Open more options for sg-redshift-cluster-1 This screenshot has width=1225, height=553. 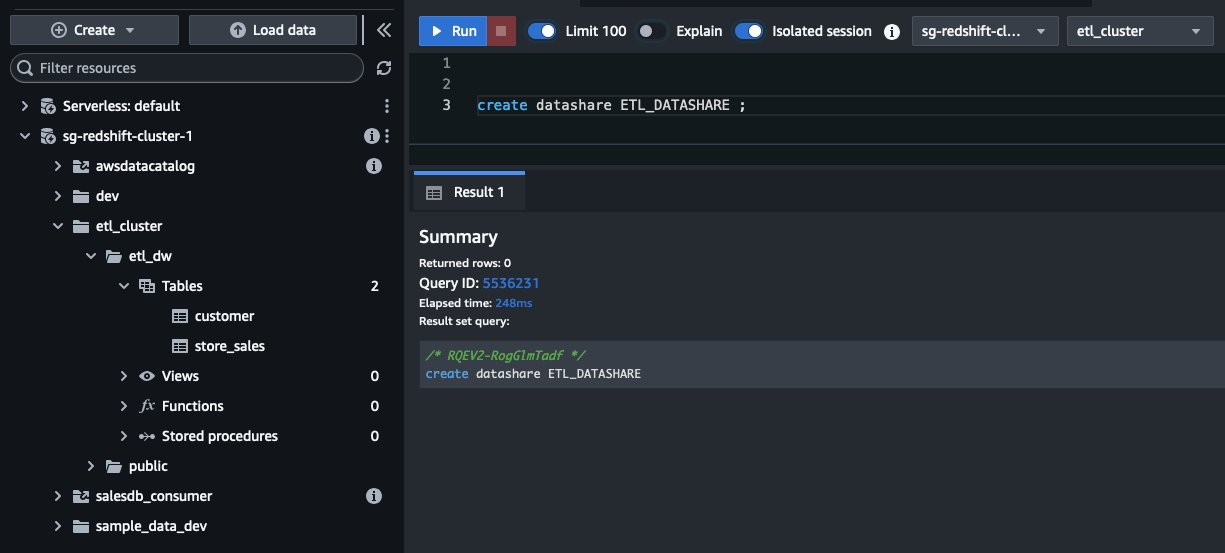coord(387,136)
